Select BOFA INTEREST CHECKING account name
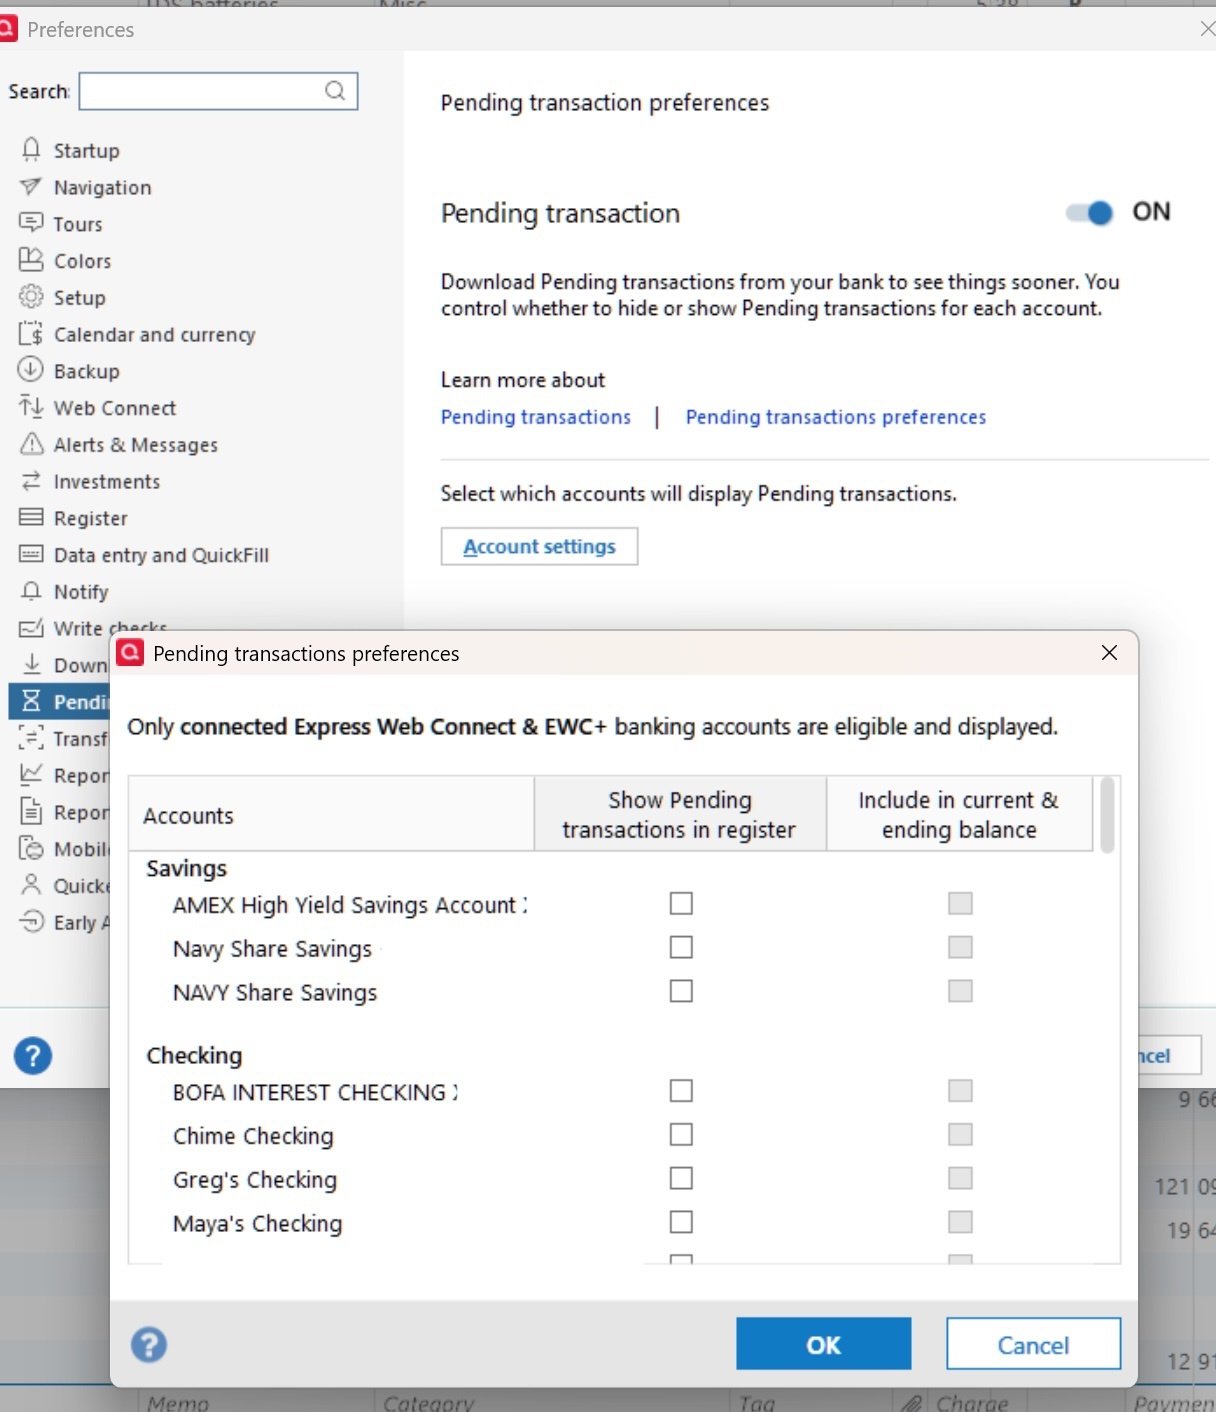Image resolution: width=1216 pixels, height=1412 pixels. point(315,1092)
